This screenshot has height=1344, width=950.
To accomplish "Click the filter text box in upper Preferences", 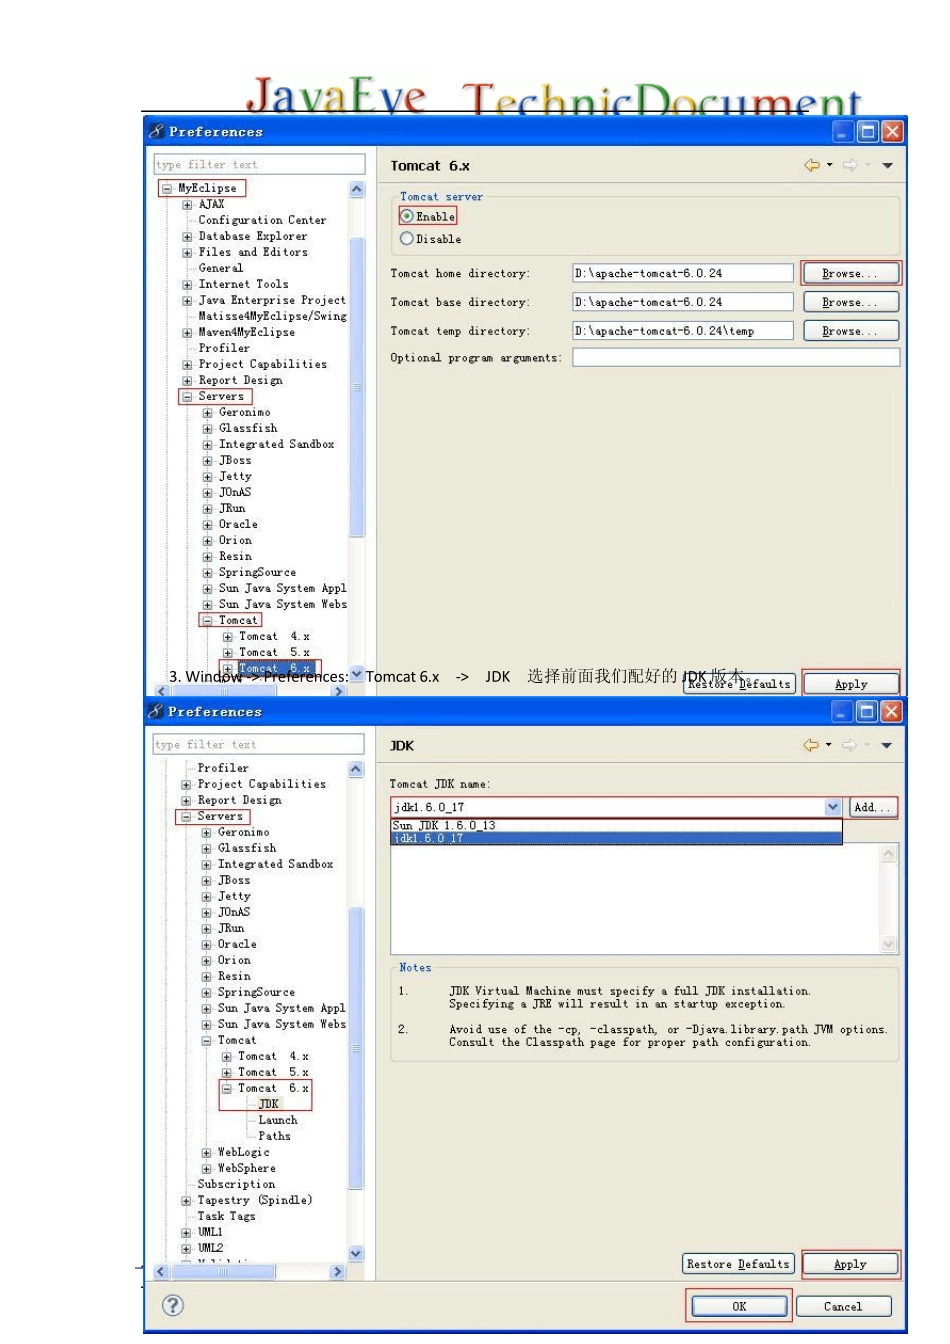I will 259,164.
